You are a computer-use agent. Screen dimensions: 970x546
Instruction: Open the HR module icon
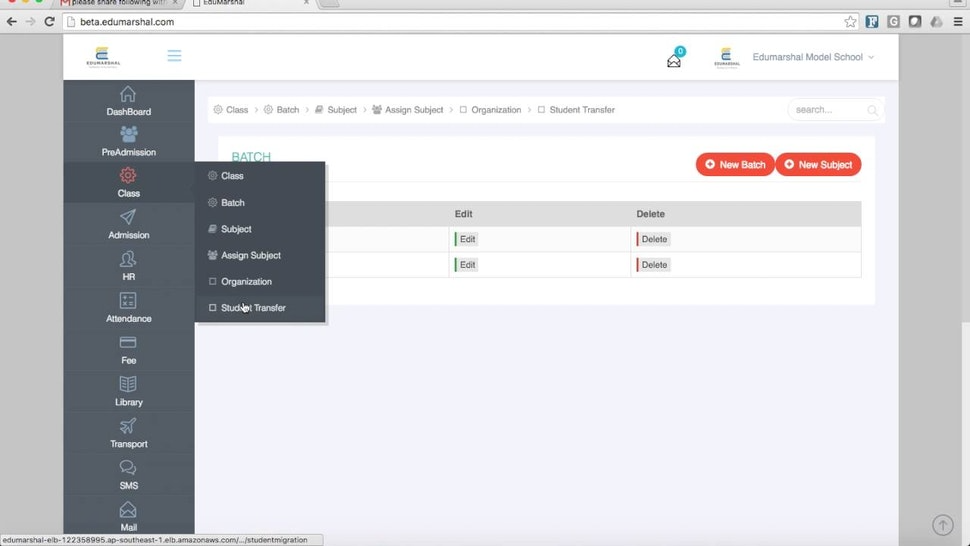click(x=128, y=258)
